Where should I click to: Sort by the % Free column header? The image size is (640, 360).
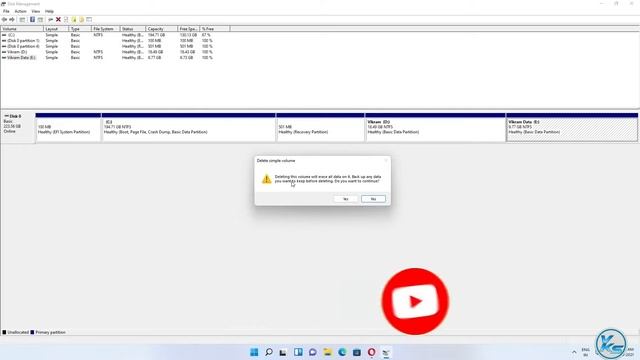click(x=215, y=29)
